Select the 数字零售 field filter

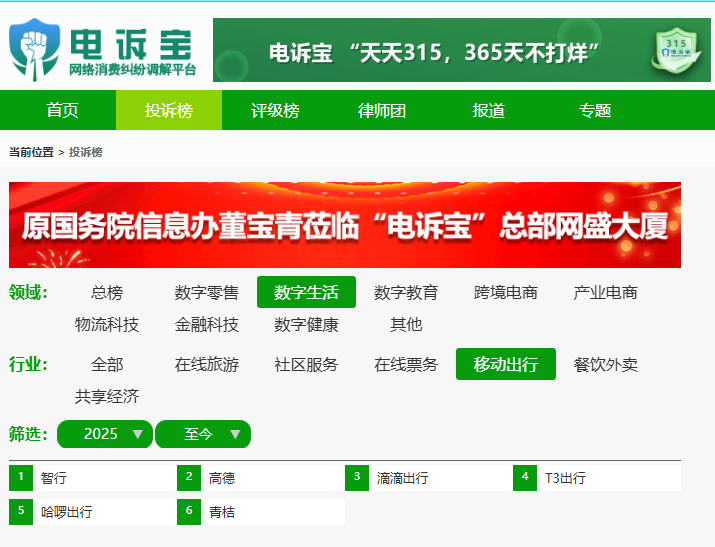[207, 292]
